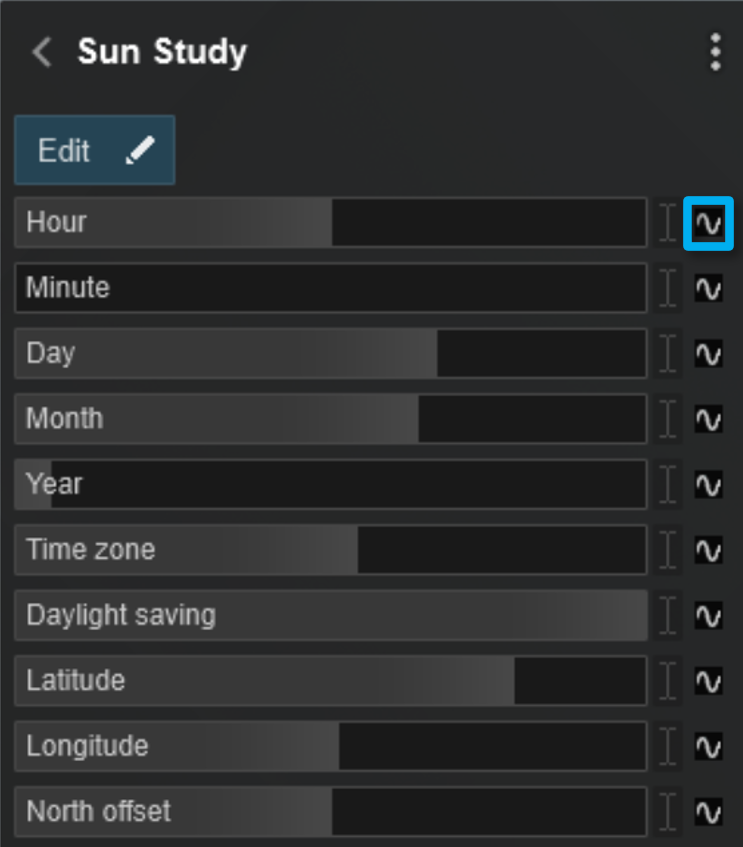Toggle the Longitude animation curve icon
This screenshot has height=847, width=743.
coord(708,747)
